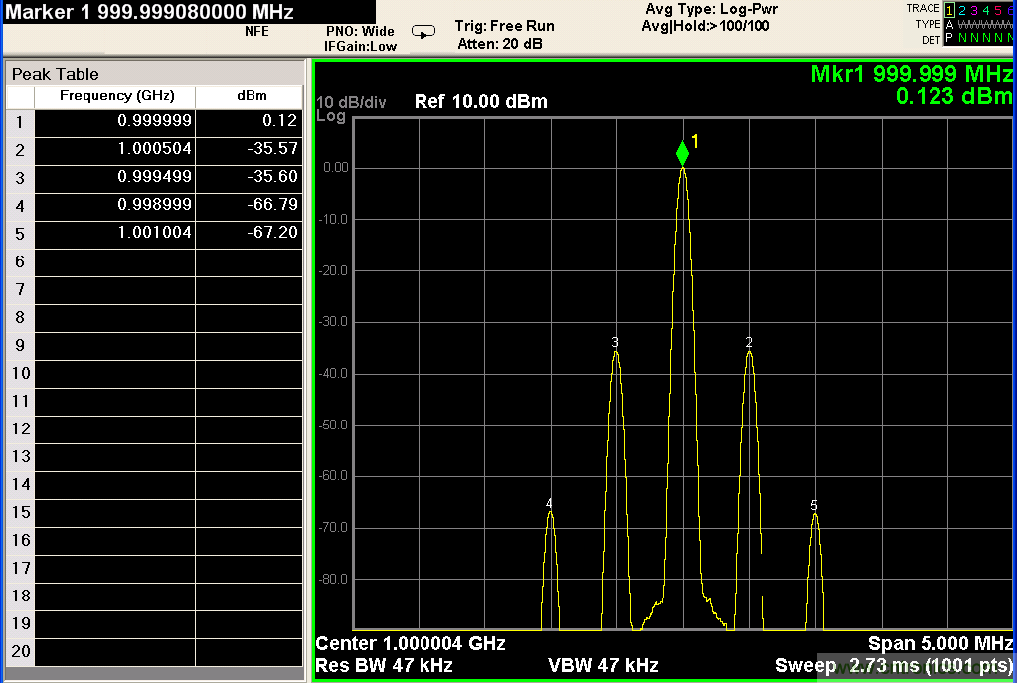The image size is (1017, 683).
Task: Select the 1.000504 frequency peak row
Action: coord(154,149)
